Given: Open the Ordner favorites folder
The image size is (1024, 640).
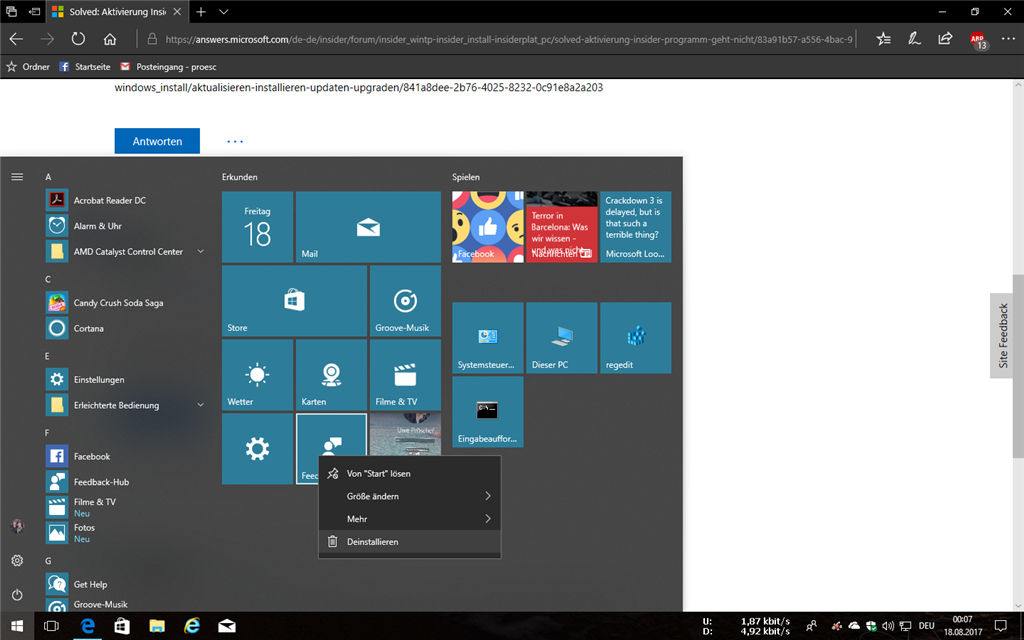Looking at the screenshot, I should point(28,67).
